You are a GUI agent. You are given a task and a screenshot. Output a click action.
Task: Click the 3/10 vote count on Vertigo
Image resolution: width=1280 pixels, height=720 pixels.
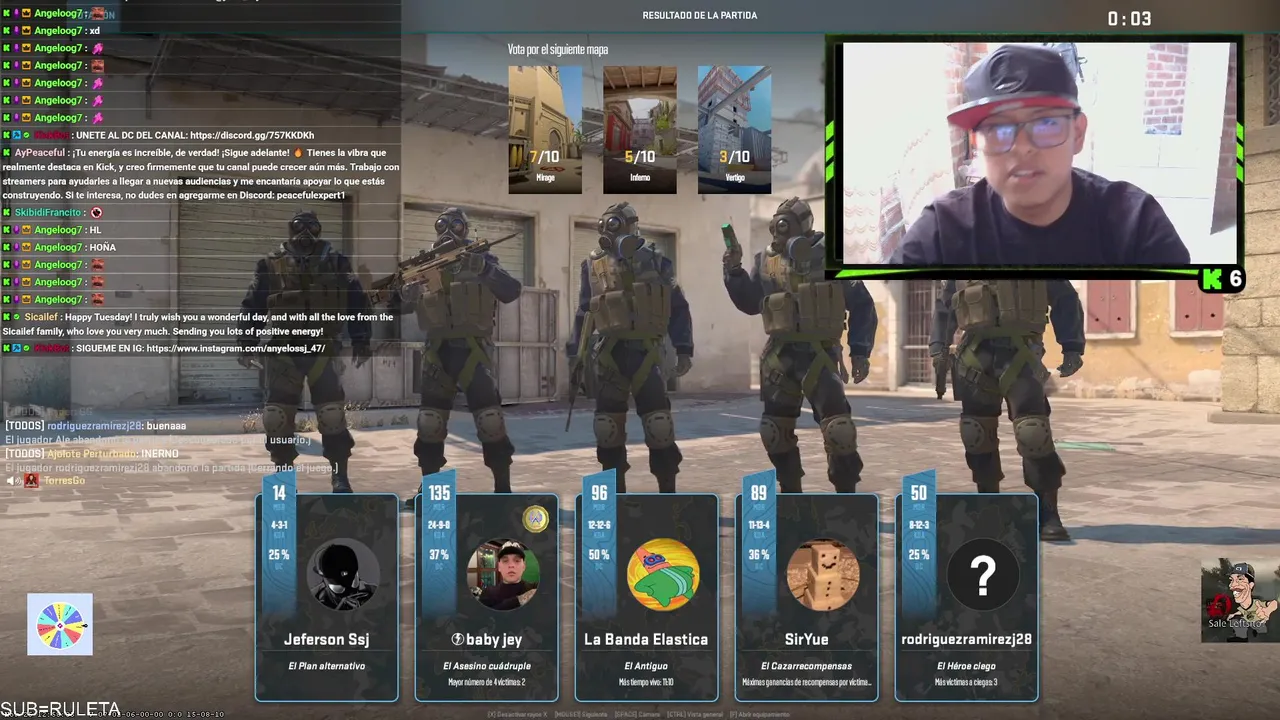pyautogui.click(x=735, y=157)
